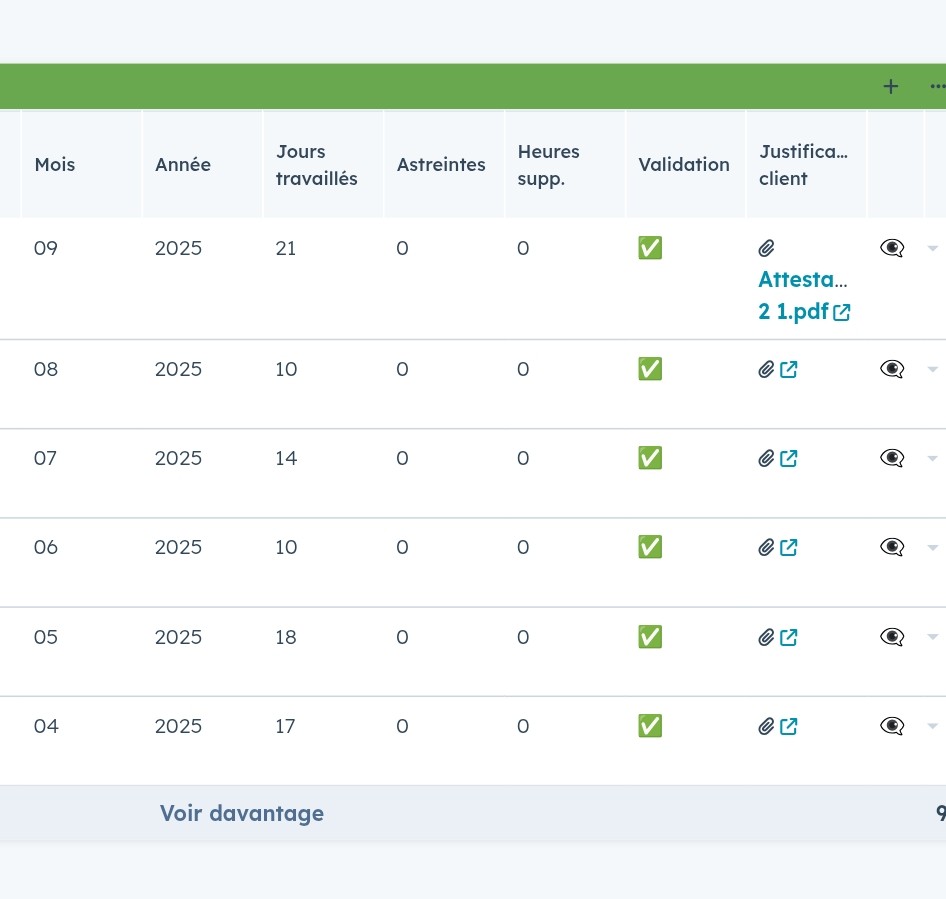This screenshot has height=899, width=946.
Task: Toggle the validation checkmark for month 09
Action: pos(650,248)
